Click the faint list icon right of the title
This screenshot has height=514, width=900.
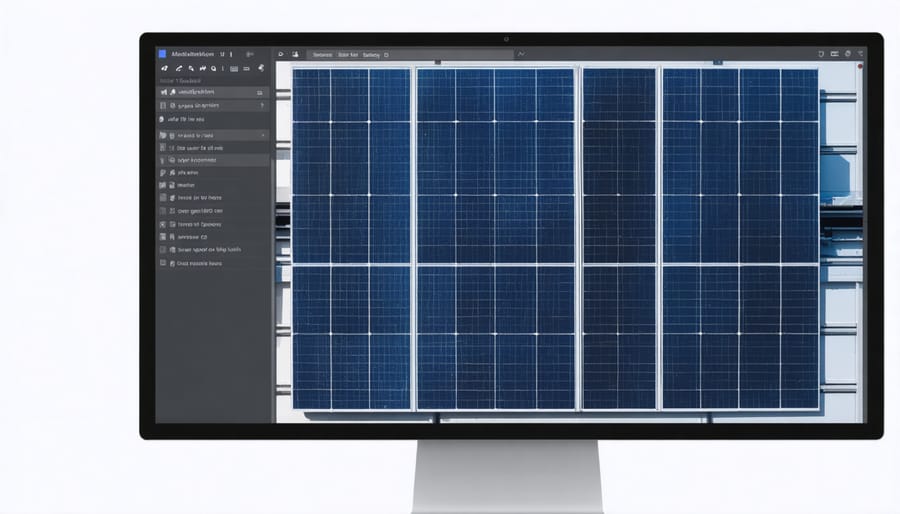pyautogui.click(x=250, y=54)
